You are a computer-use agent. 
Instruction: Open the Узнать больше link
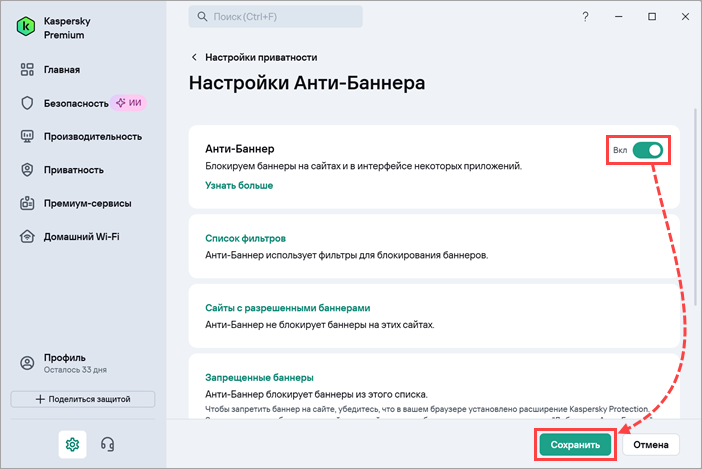click(x=239, y=185)
